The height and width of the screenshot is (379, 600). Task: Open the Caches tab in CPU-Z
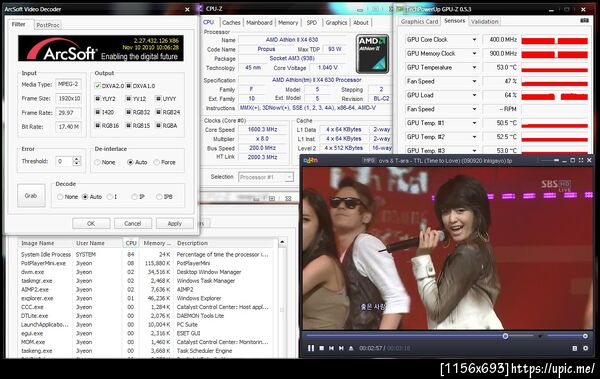pyautogui.click(x=231, y=23)
